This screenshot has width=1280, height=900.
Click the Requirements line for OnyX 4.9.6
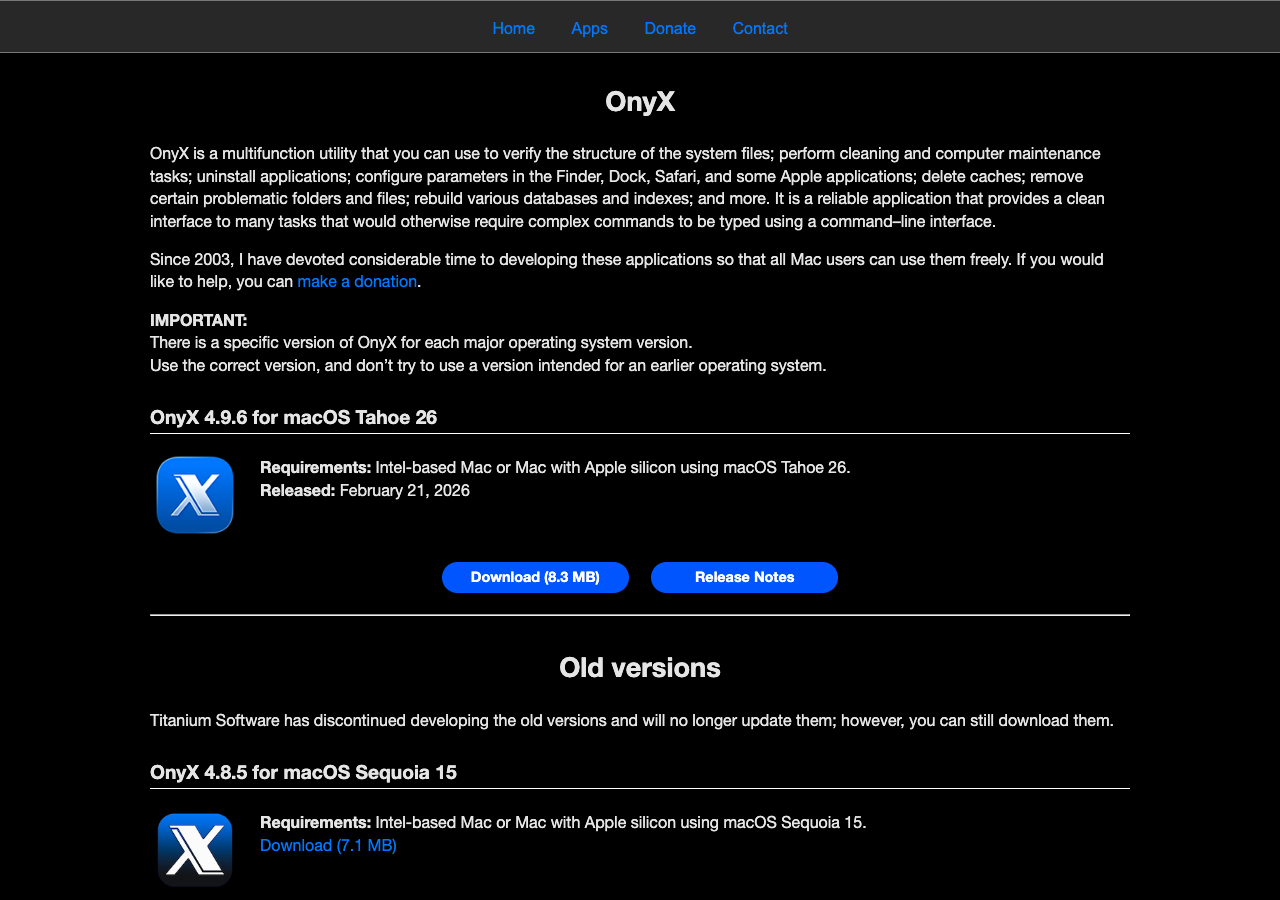click(555, 467)
